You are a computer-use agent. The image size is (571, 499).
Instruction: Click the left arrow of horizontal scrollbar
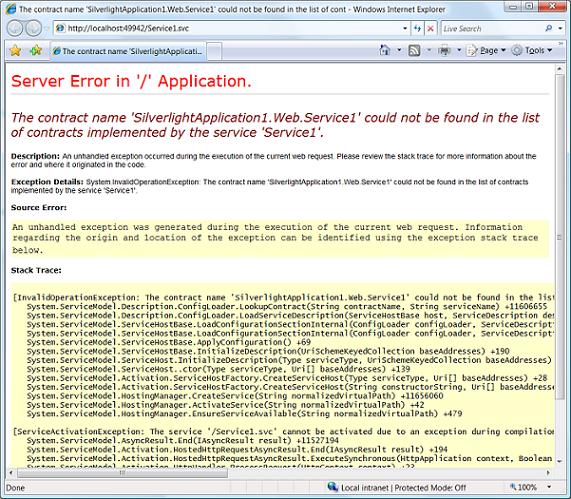11,473
